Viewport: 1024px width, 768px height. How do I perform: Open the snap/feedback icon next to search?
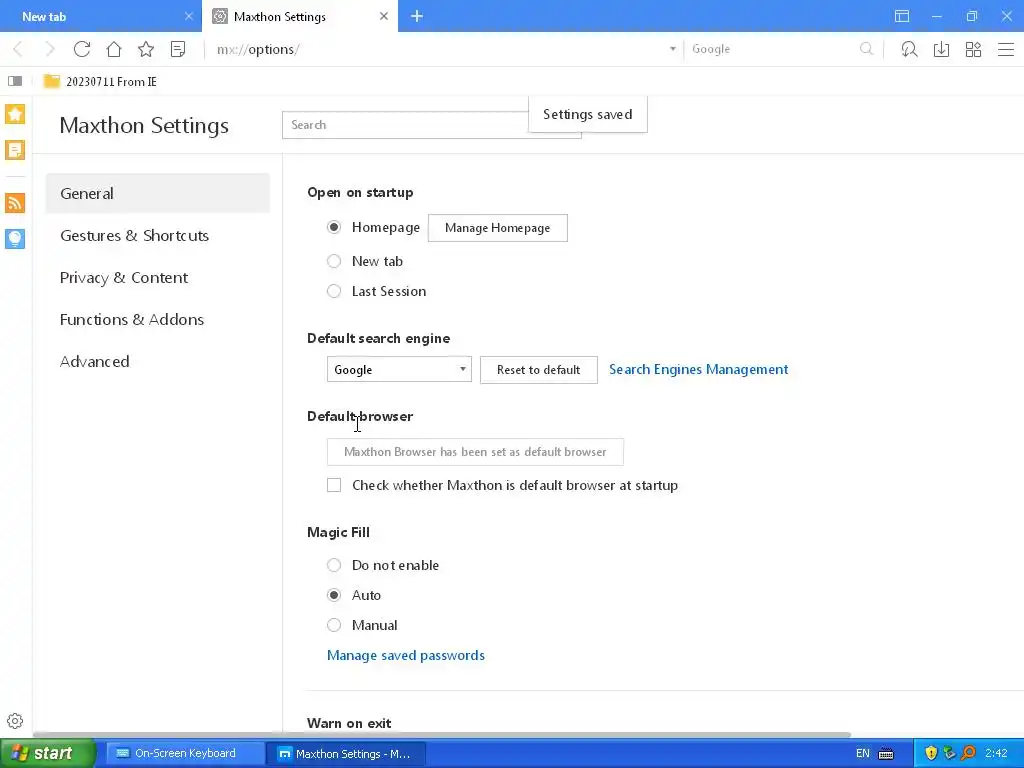pos(909,49)
